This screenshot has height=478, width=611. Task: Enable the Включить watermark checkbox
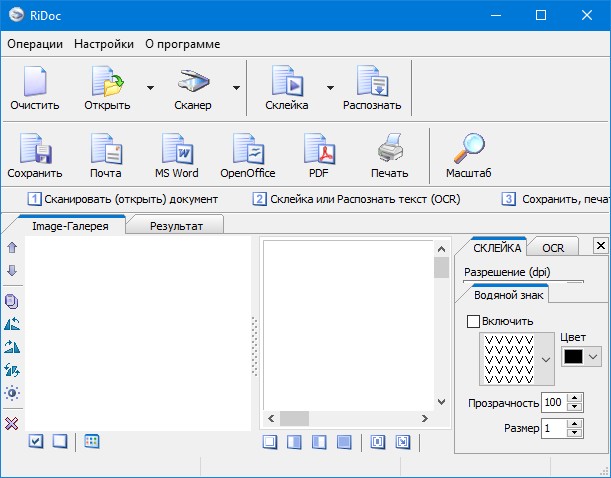tap(474, 321)
